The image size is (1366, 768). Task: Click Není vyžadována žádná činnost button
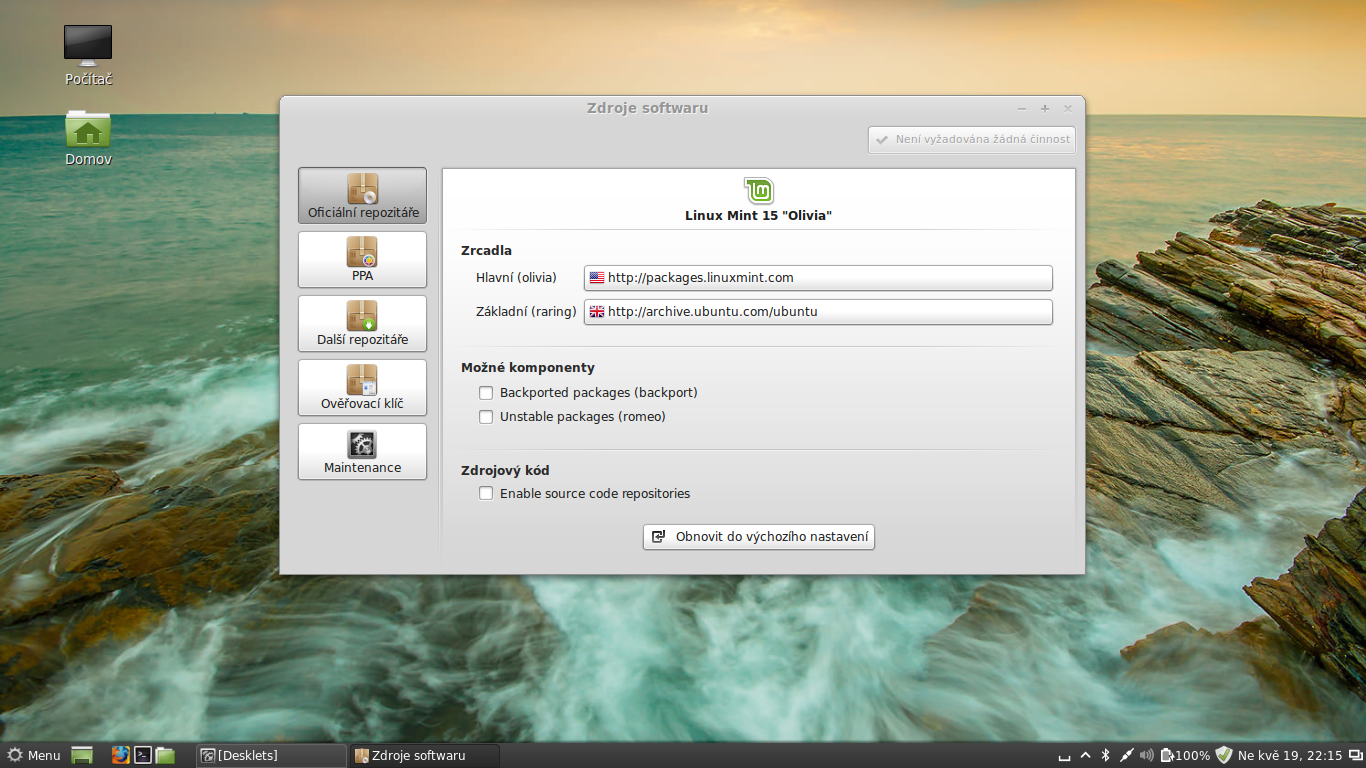(x=971, y=139)
